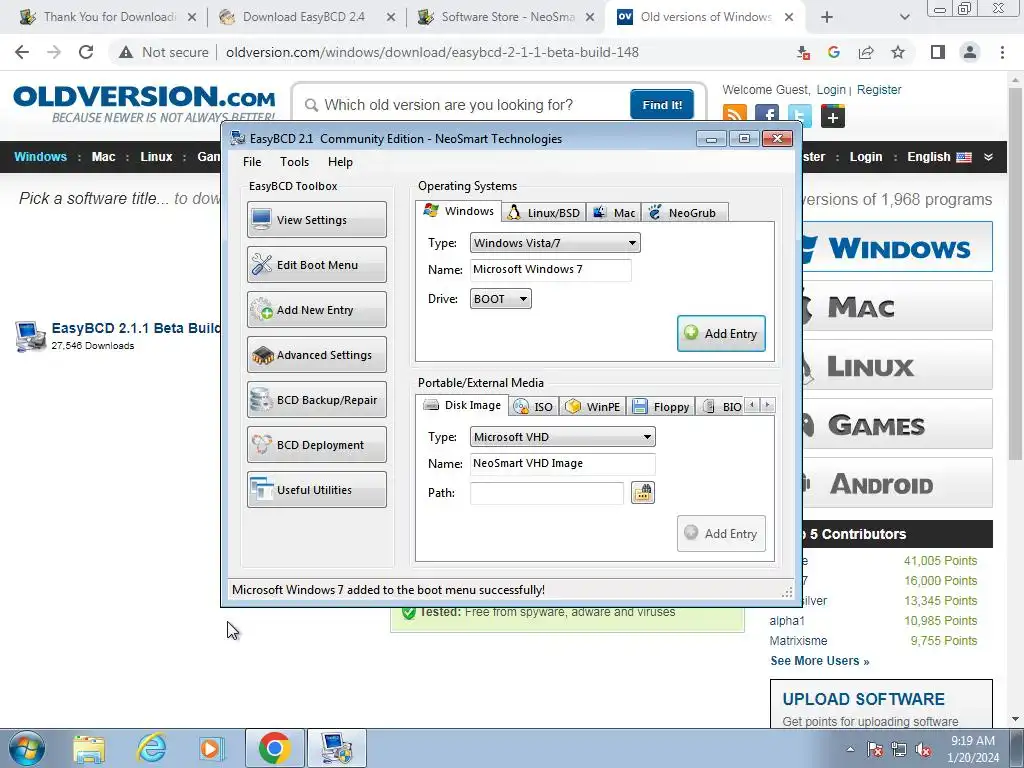Open Windows Explorer from taskbar

89,748
